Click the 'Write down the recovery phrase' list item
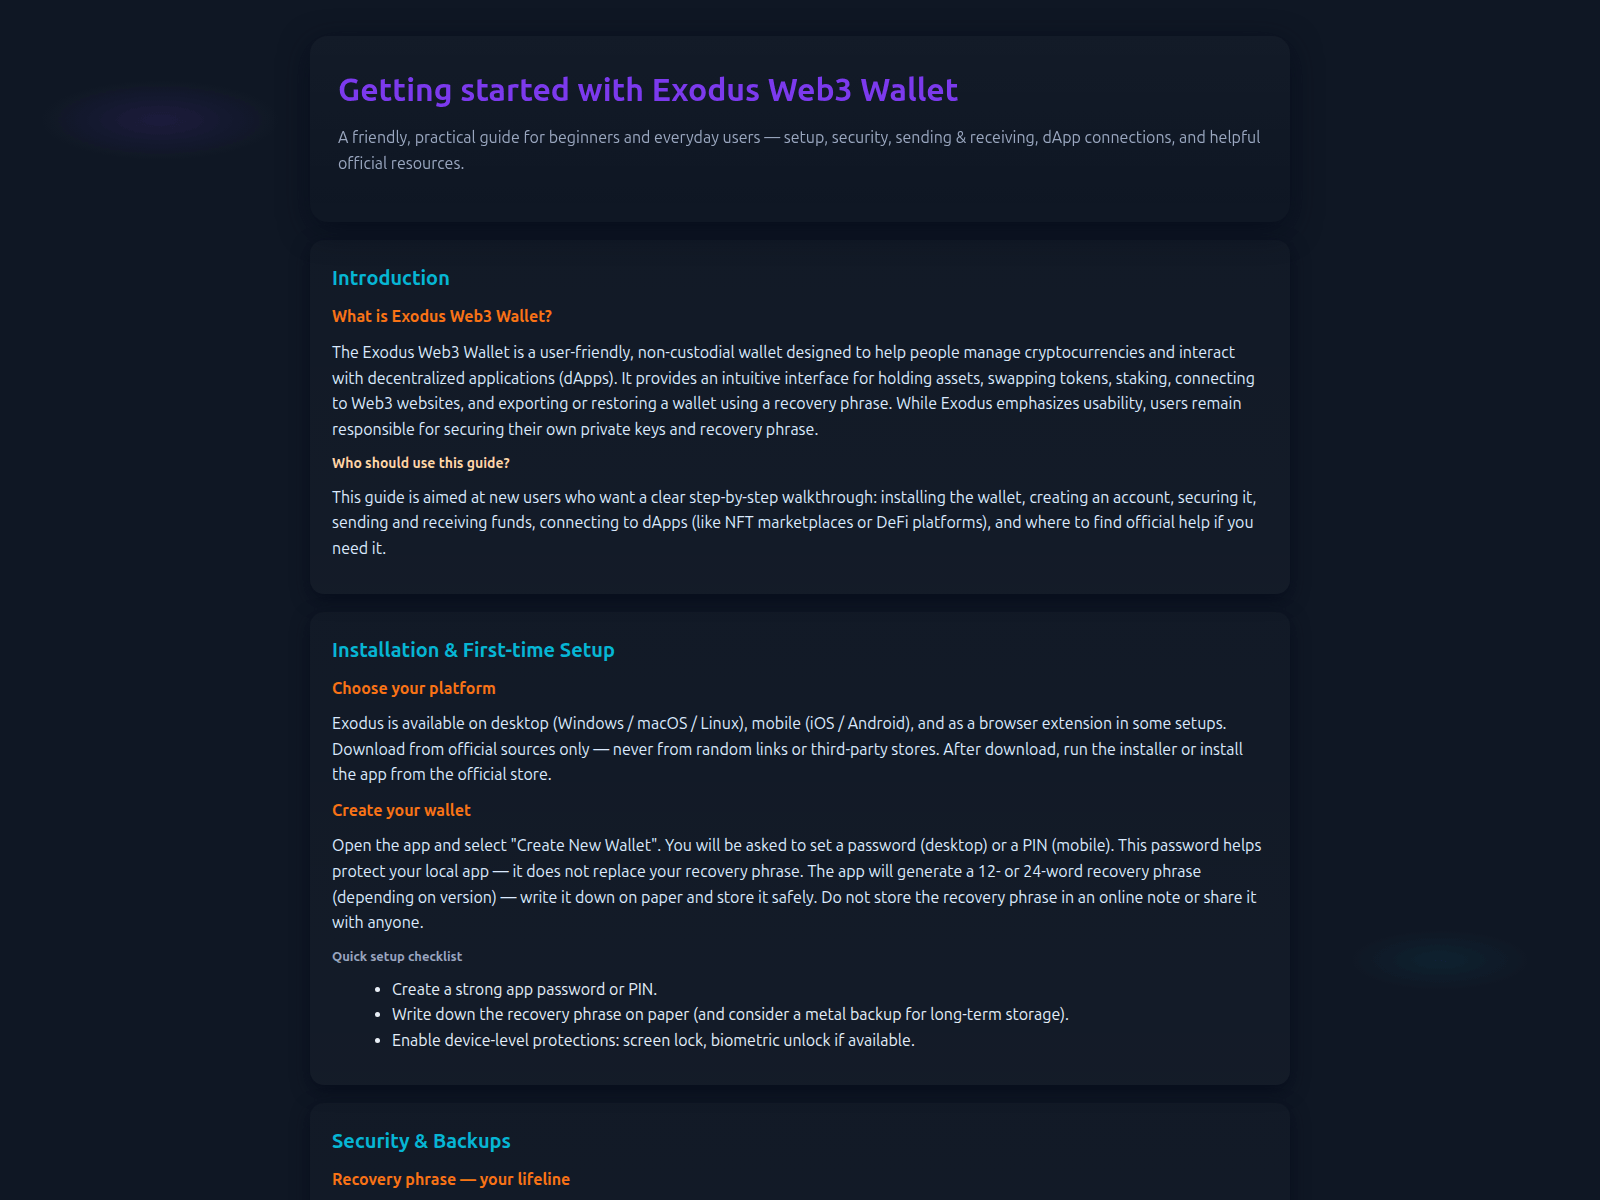1600x1200 pixels. tap(730, 1014)
